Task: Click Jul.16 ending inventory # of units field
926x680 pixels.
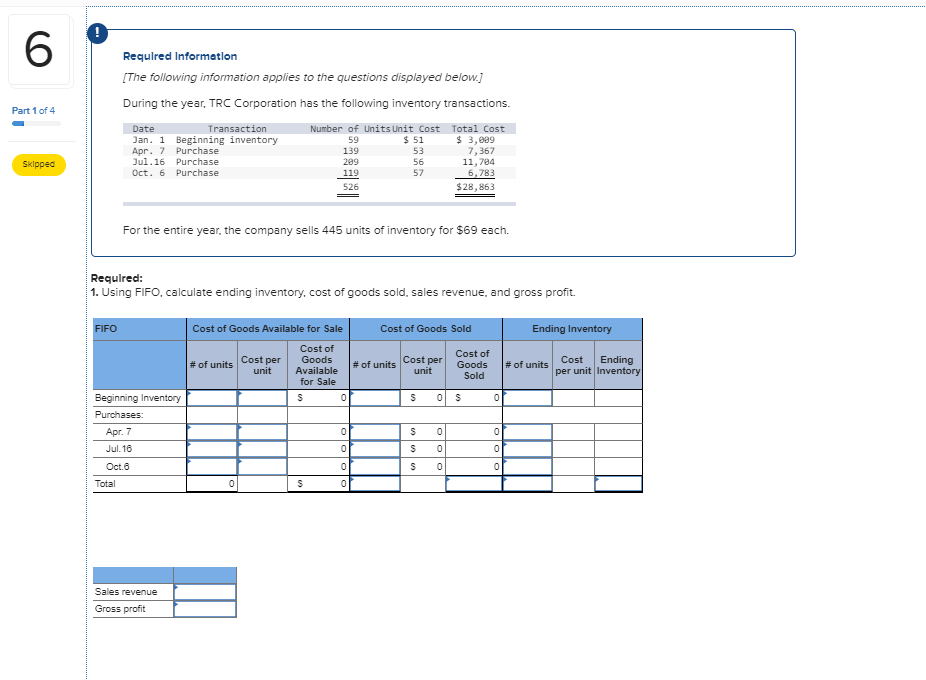Action: click(527, 449)
